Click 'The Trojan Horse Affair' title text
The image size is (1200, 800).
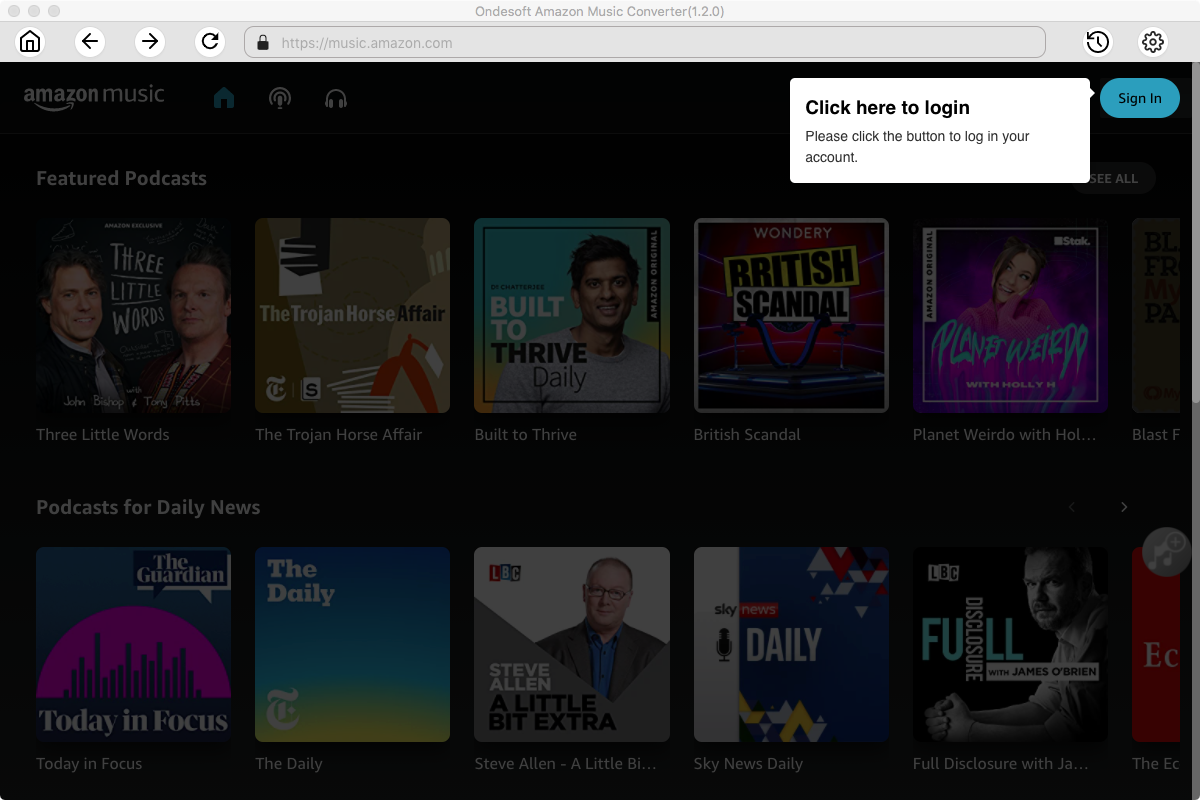339,434
